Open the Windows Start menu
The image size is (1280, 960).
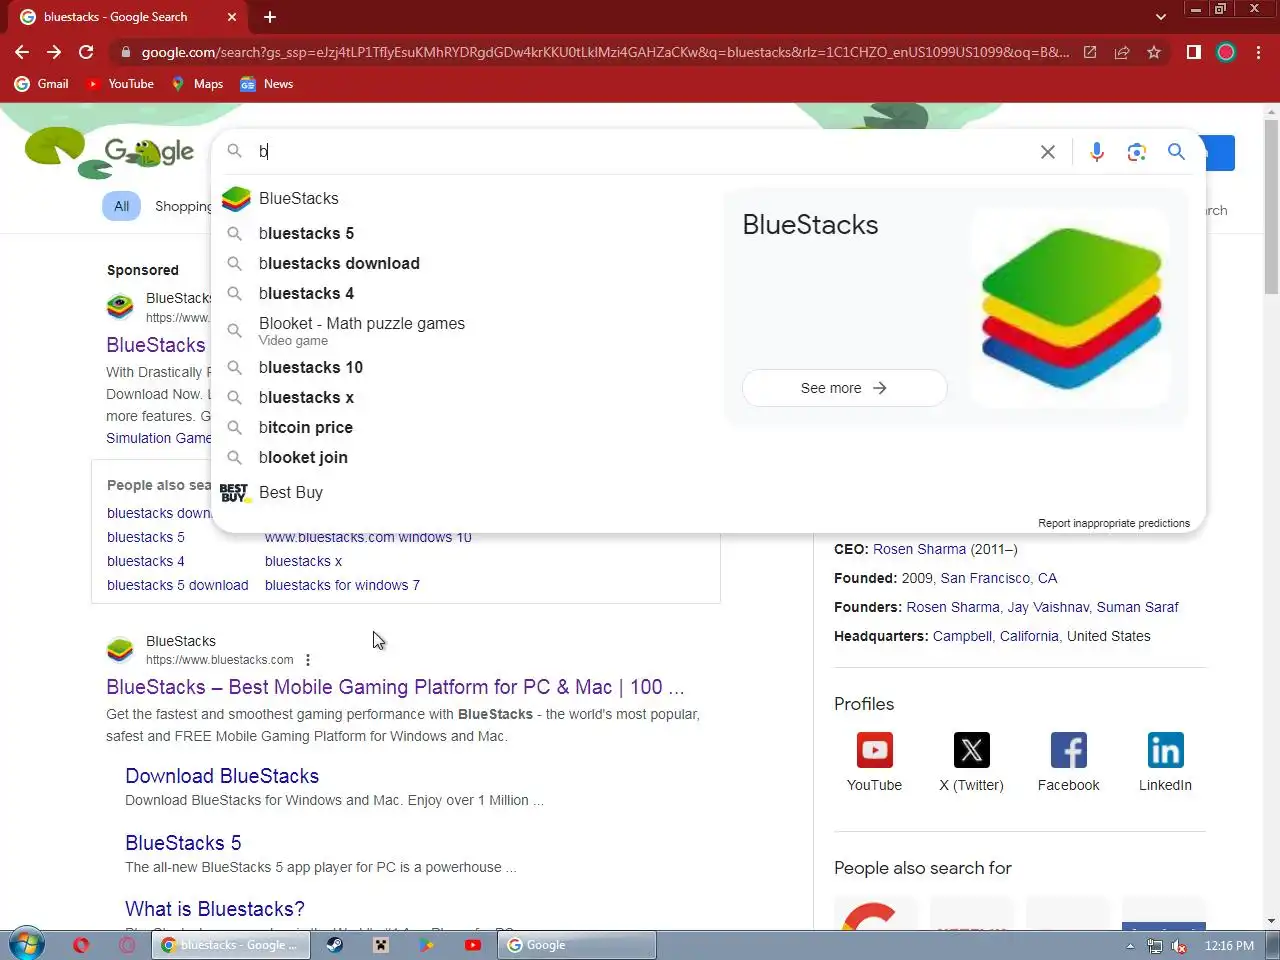point(26,944)
